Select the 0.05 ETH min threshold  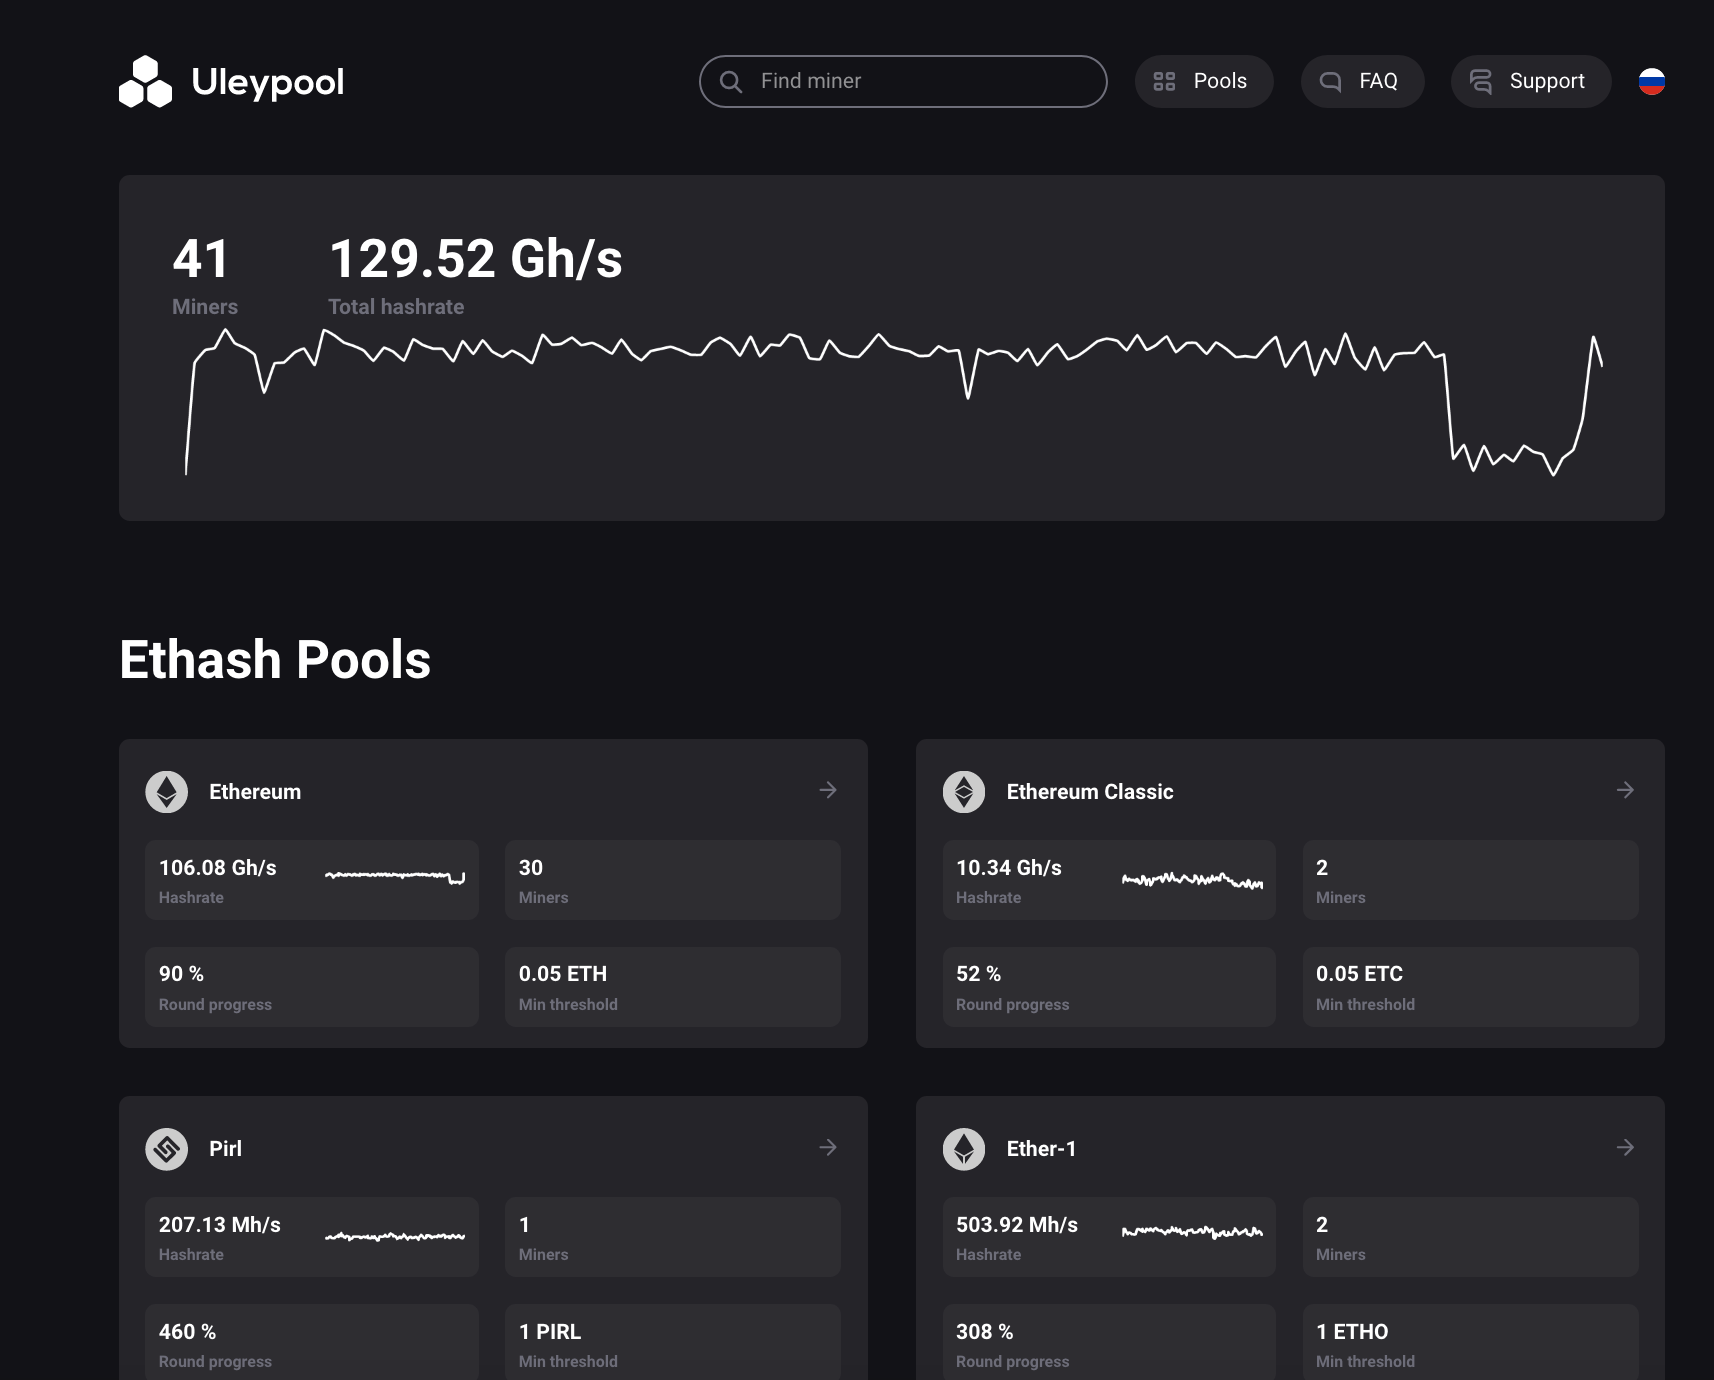[563, 974]
